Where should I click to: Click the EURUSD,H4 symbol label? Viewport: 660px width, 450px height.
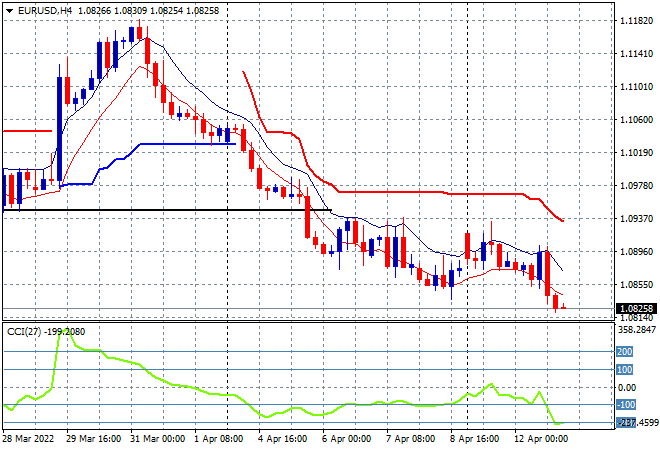pos(40,8)
